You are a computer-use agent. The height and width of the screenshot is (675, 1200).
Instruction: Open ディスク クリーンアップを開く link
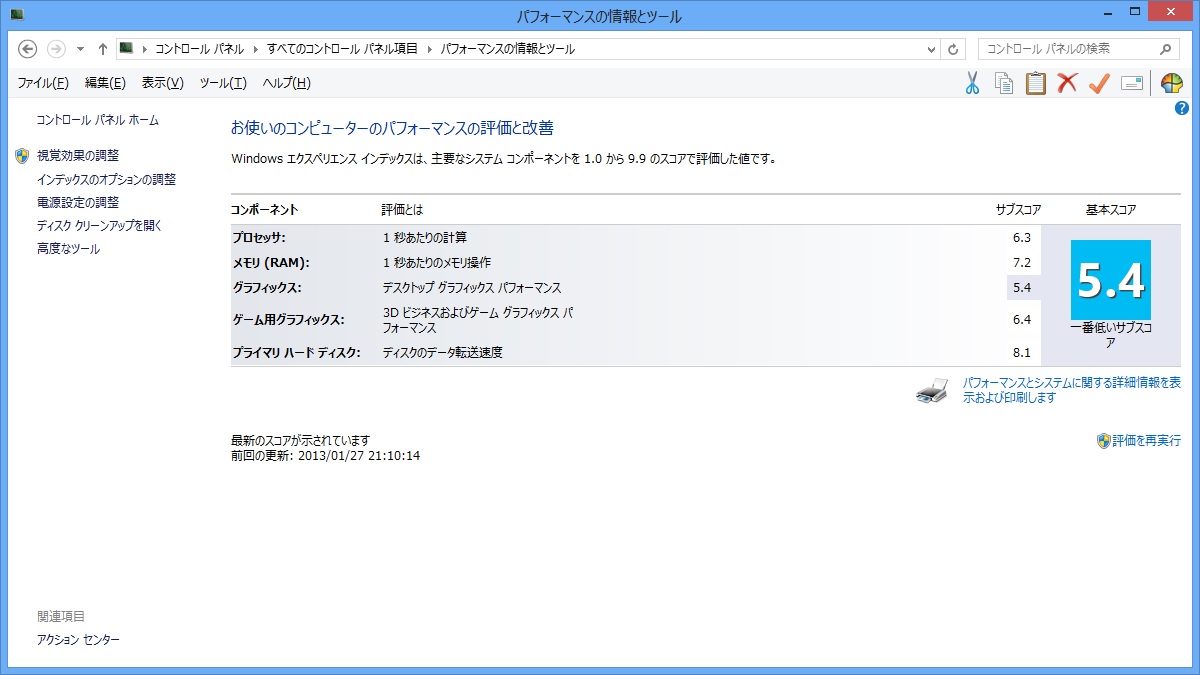tap(99, 226)
